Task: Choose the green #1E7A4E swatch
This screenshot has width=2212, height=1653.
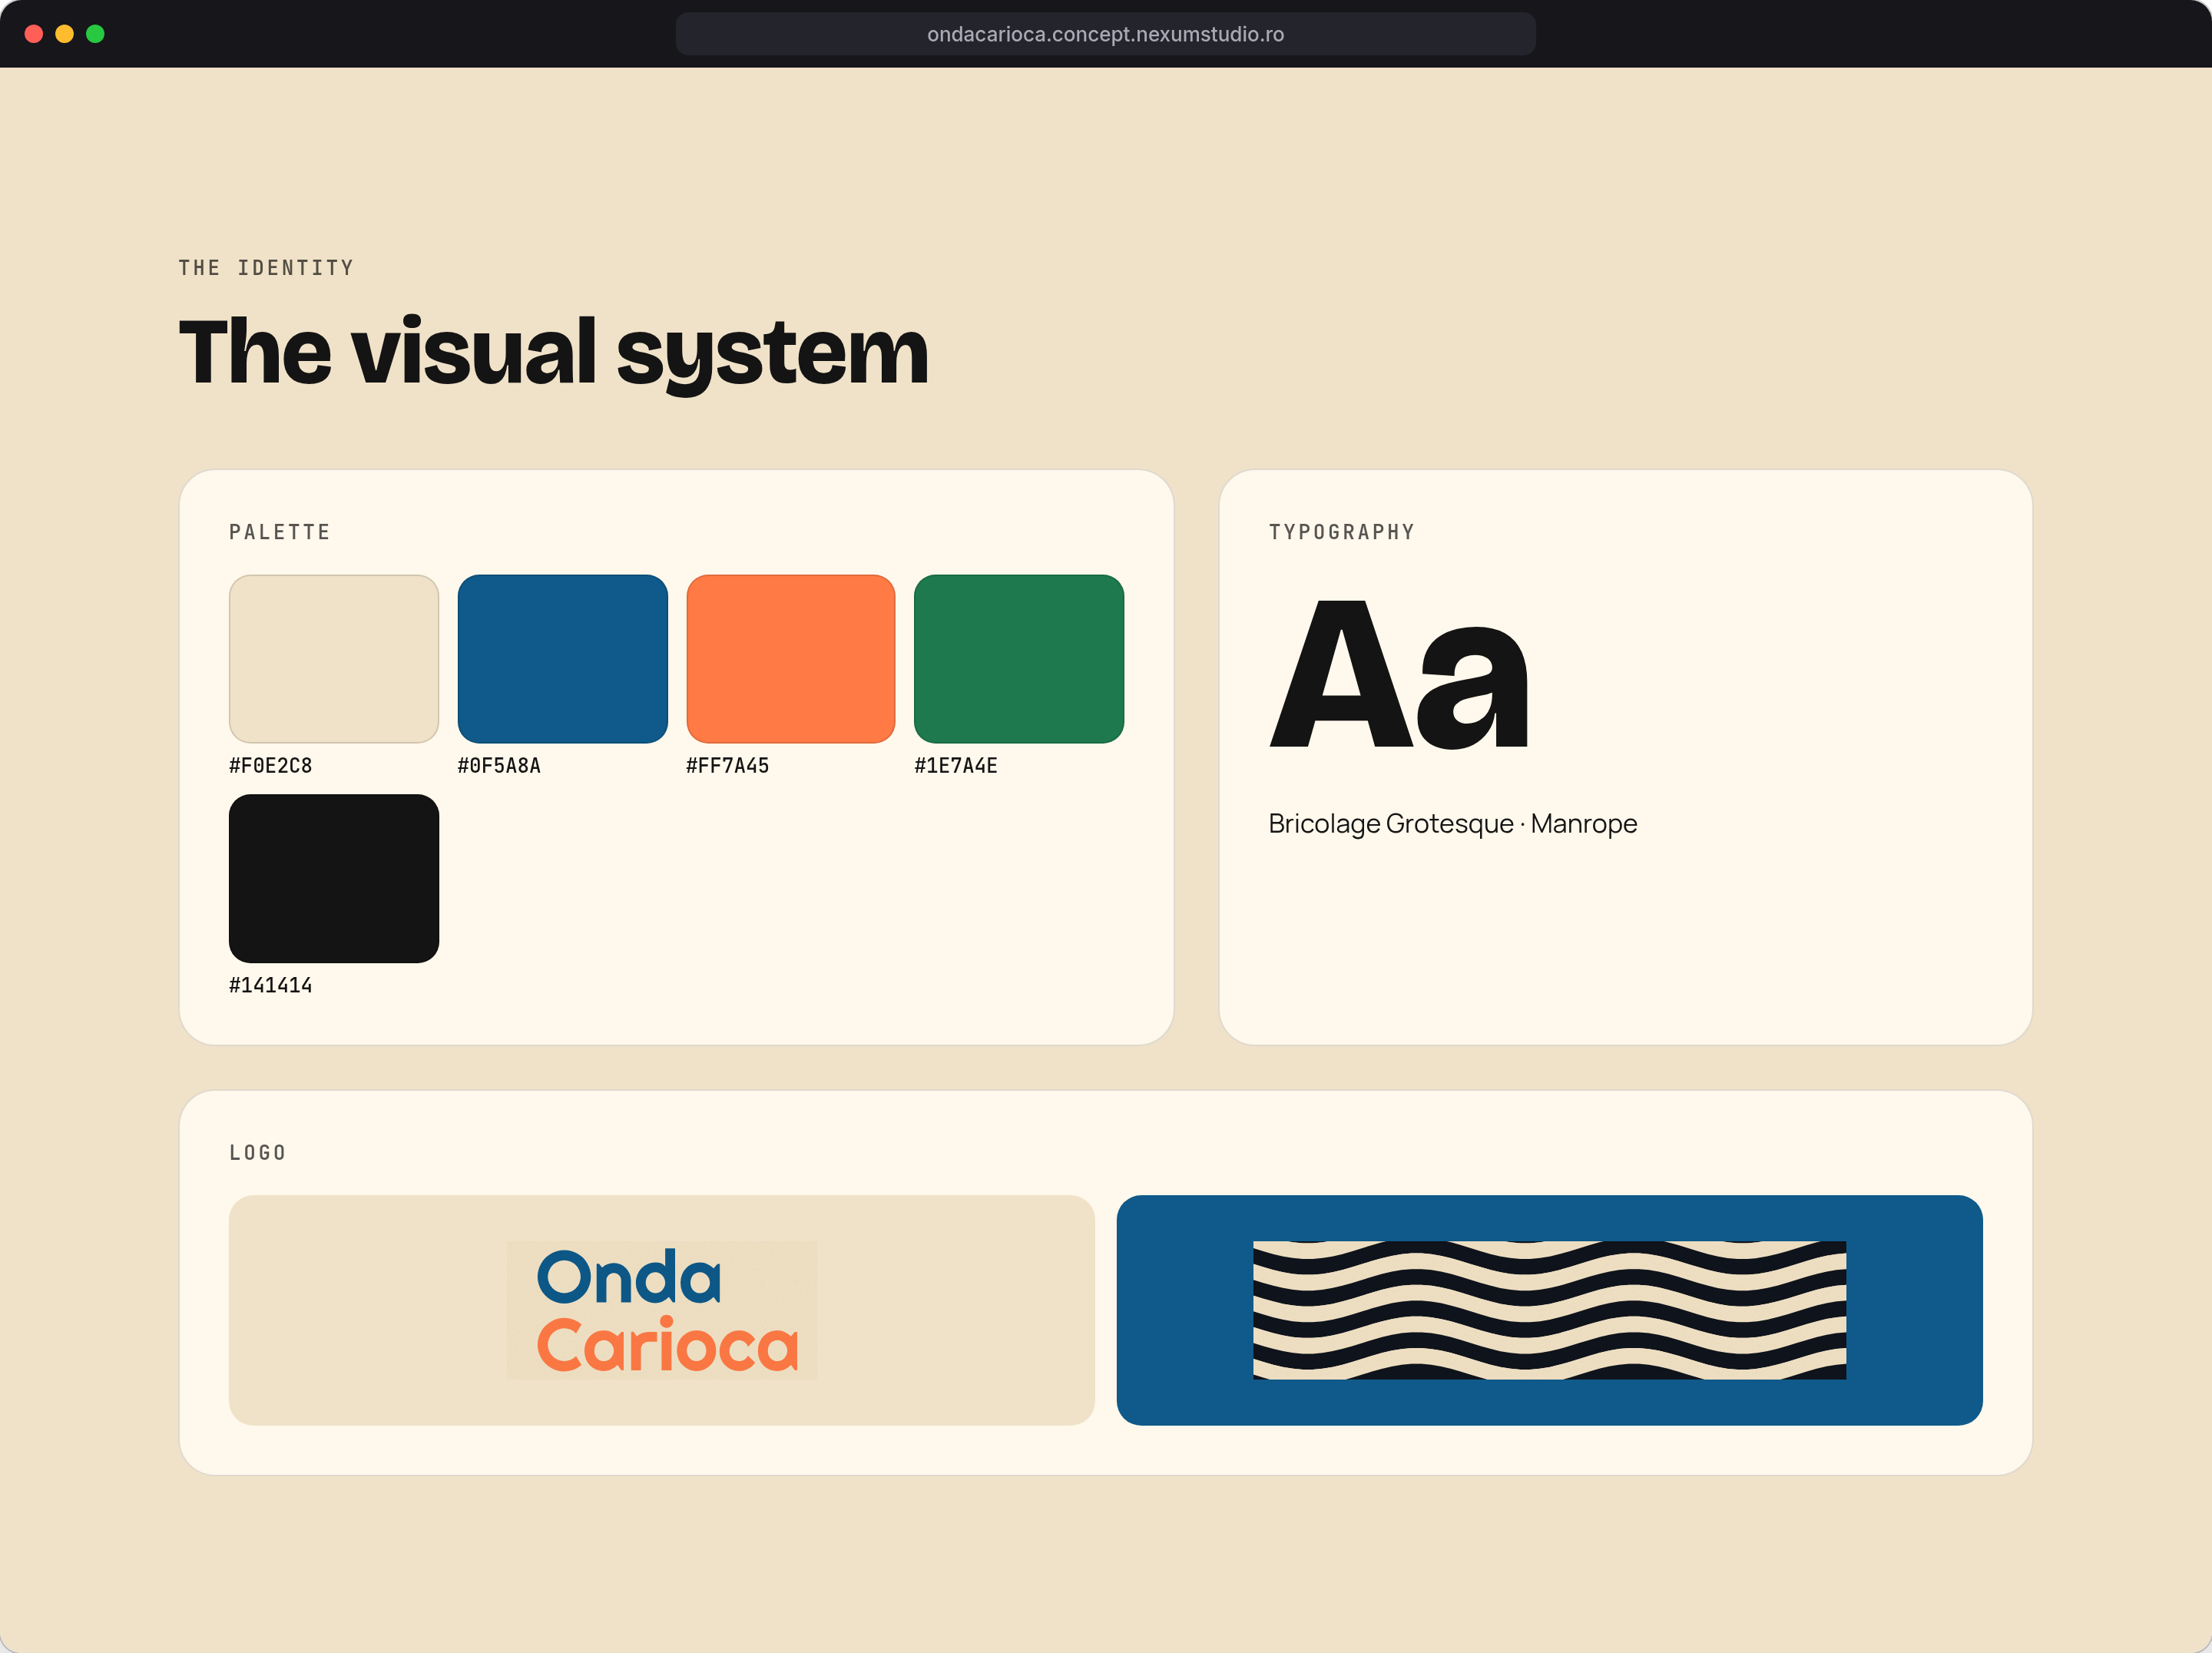Action: click(x=1019, y=658)
